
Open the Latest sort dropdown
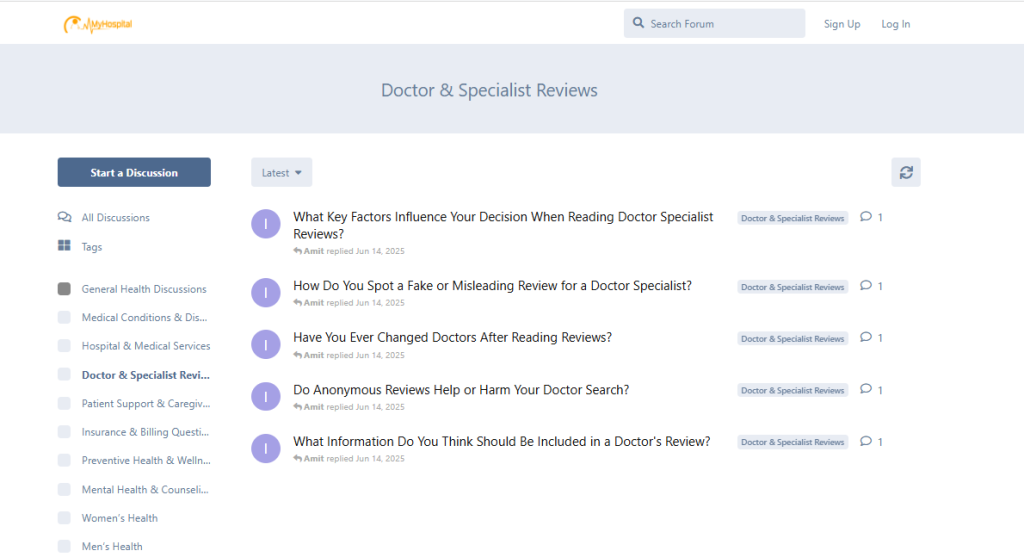(281, 173)
